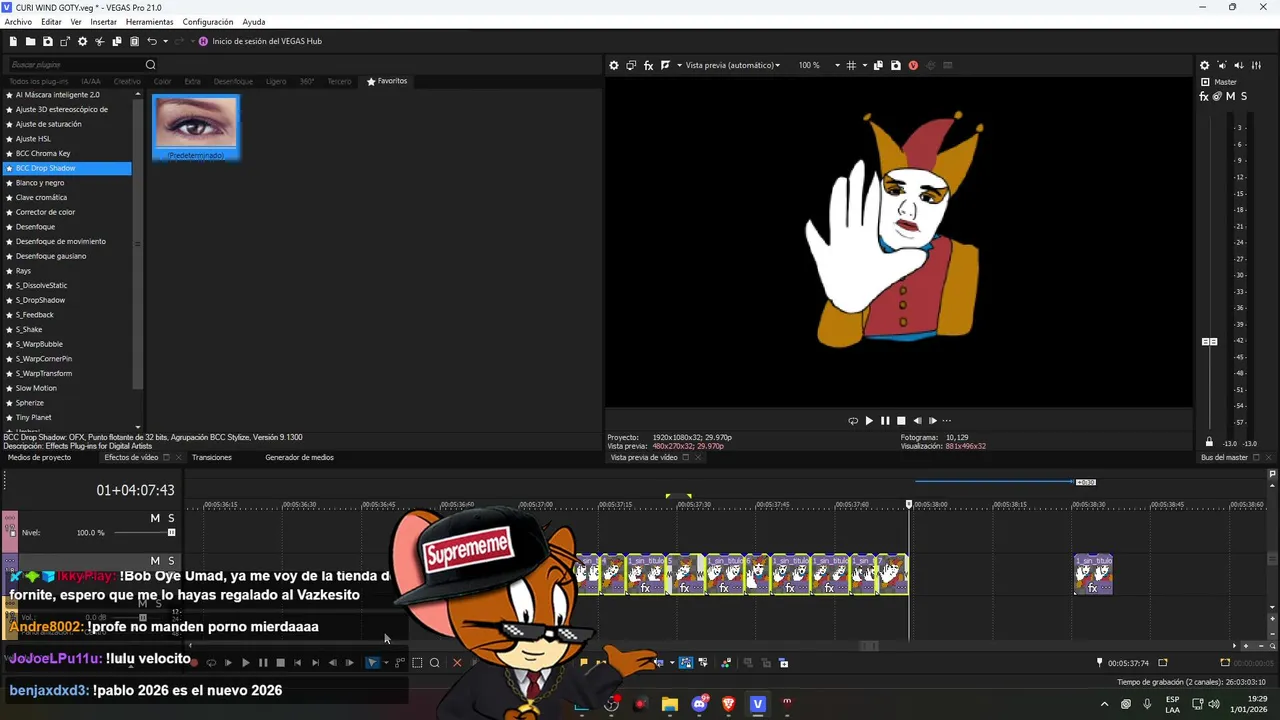This screenshot has width=1280, height=720.
Task: Open the Herramientas menu
Action: click(x=149, y=22)
